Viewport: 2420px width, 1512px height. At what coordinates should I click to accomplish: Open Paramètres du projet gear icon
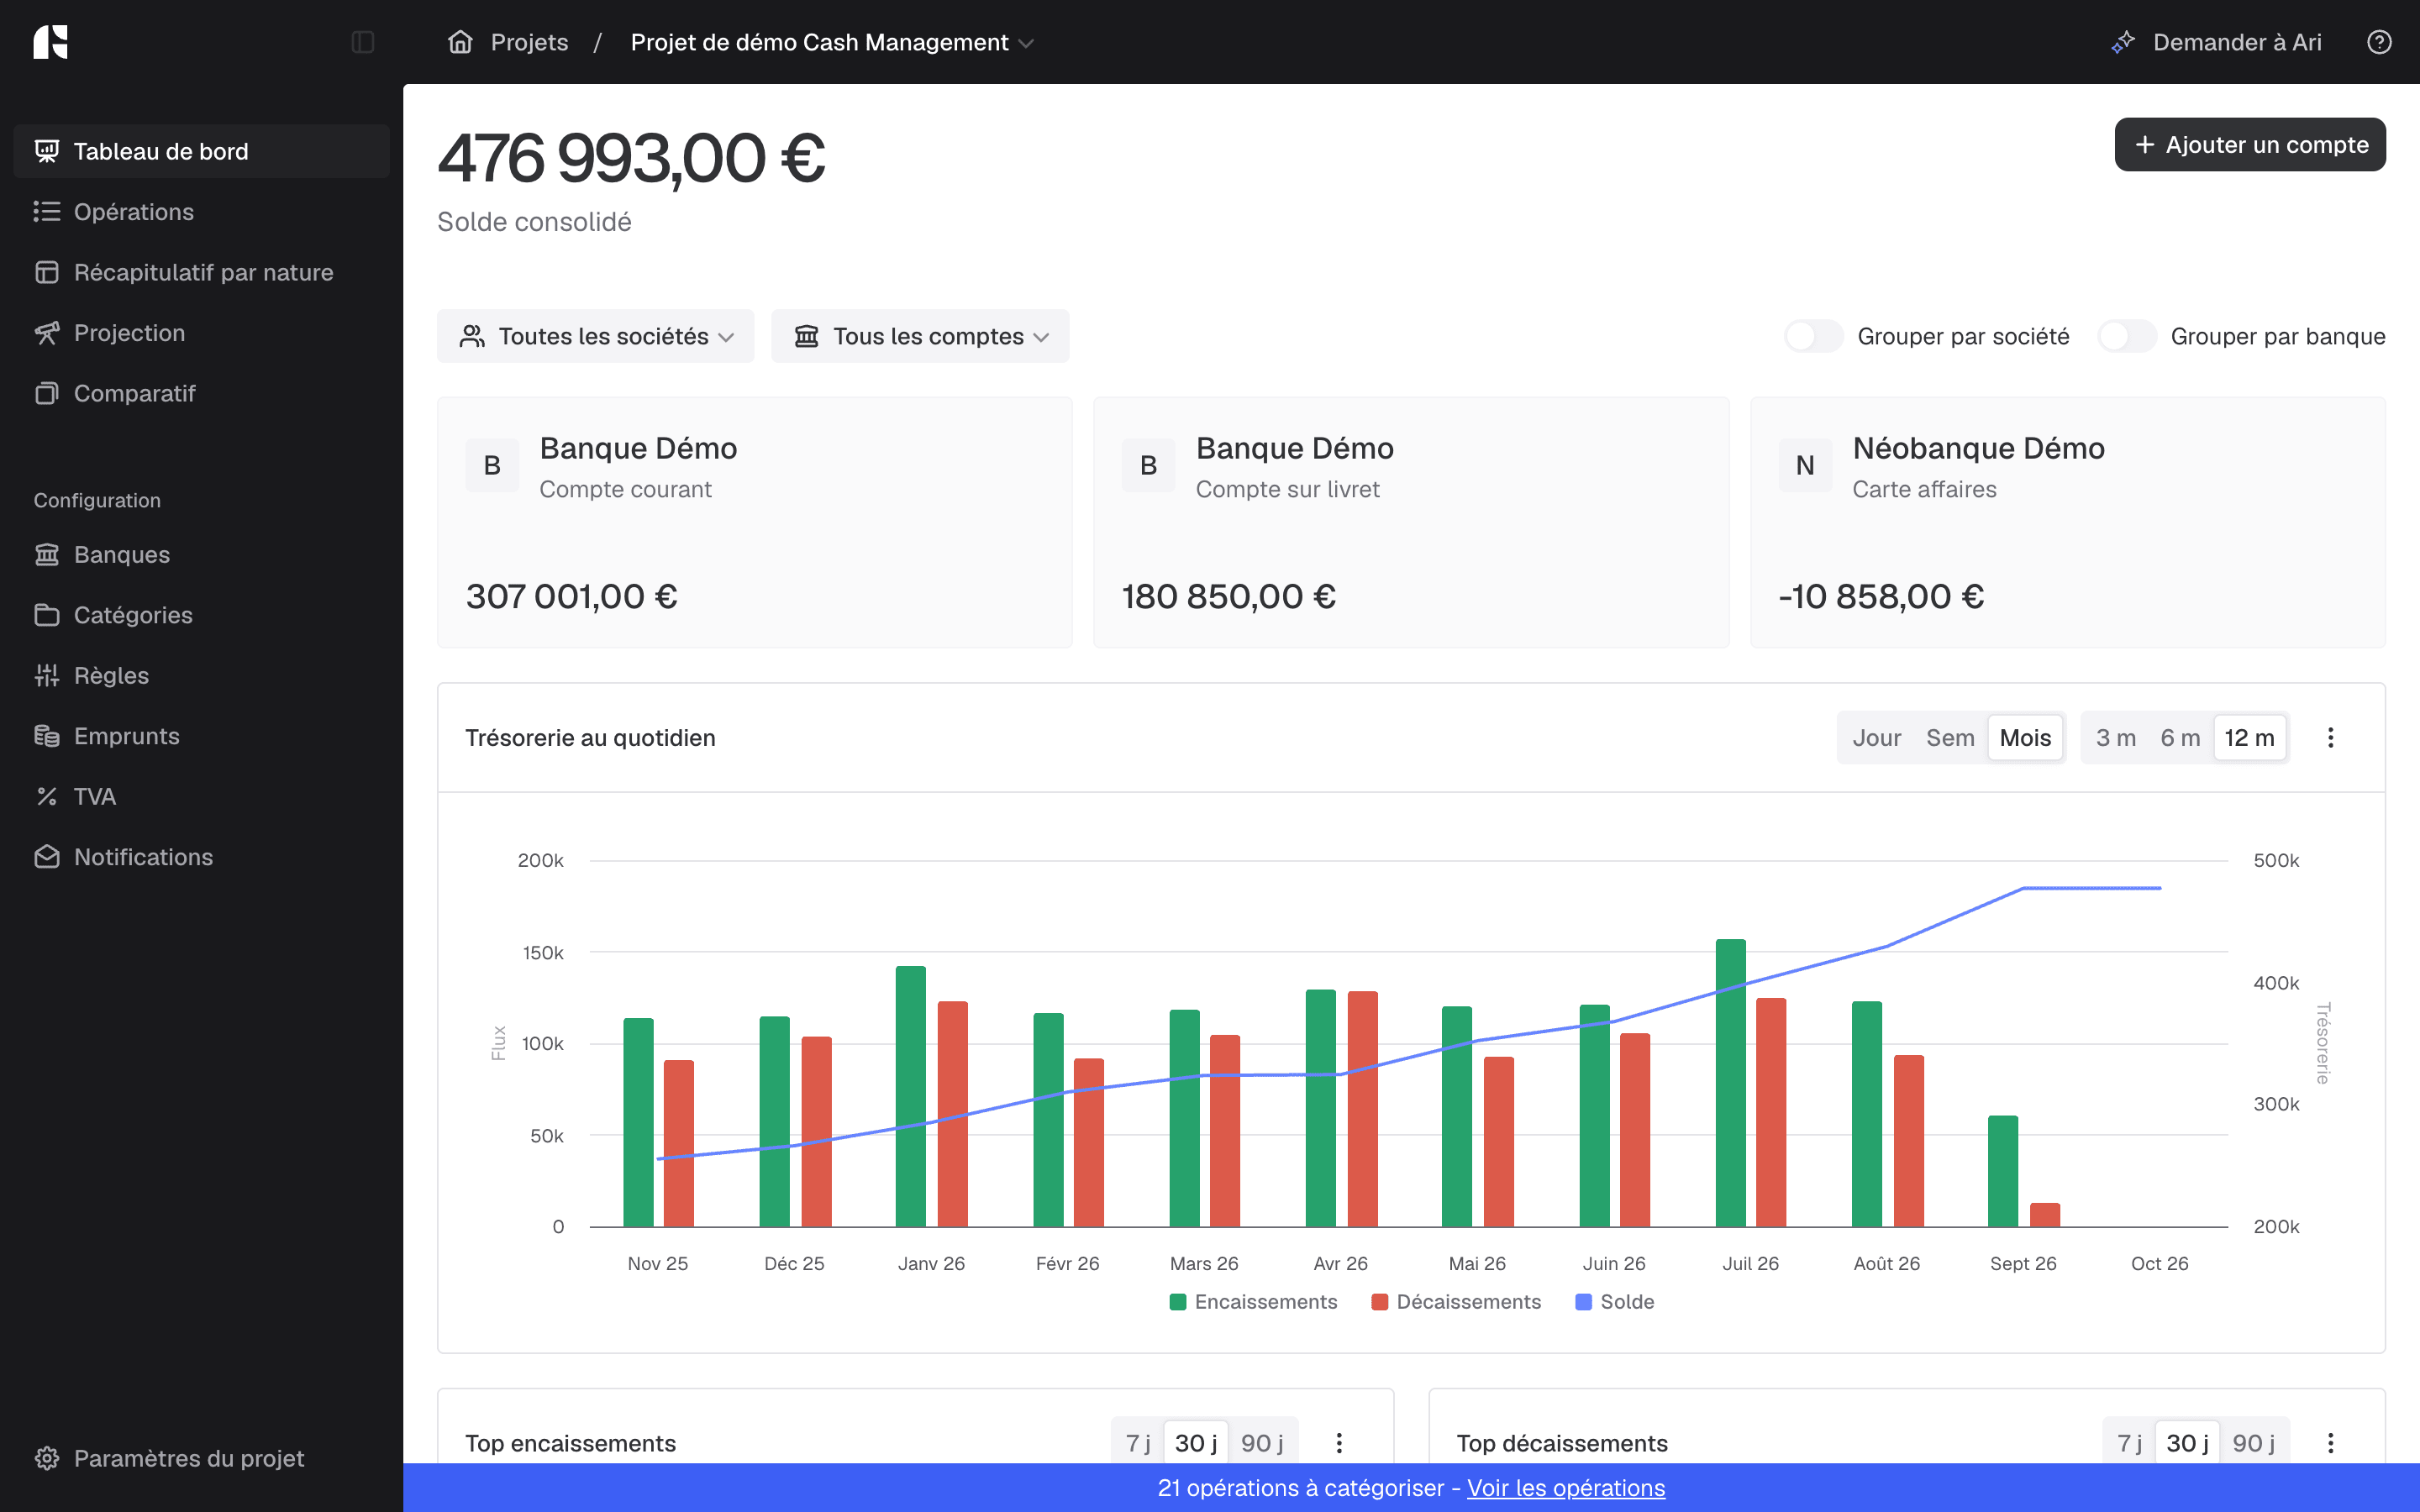(47, 1458)
